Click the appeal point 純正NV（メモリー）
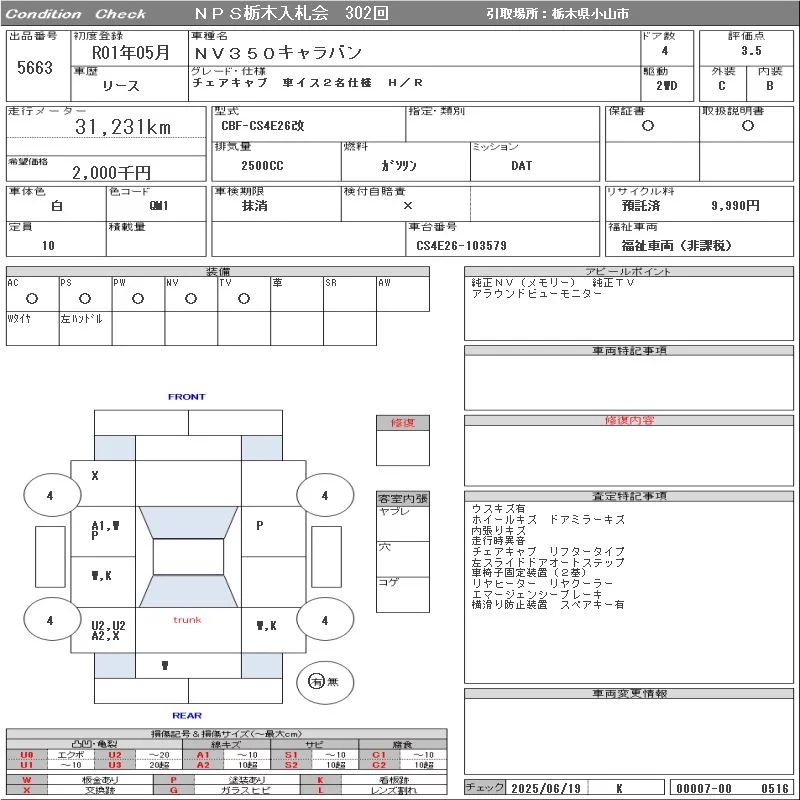800x800 pixels. (523, 283)
